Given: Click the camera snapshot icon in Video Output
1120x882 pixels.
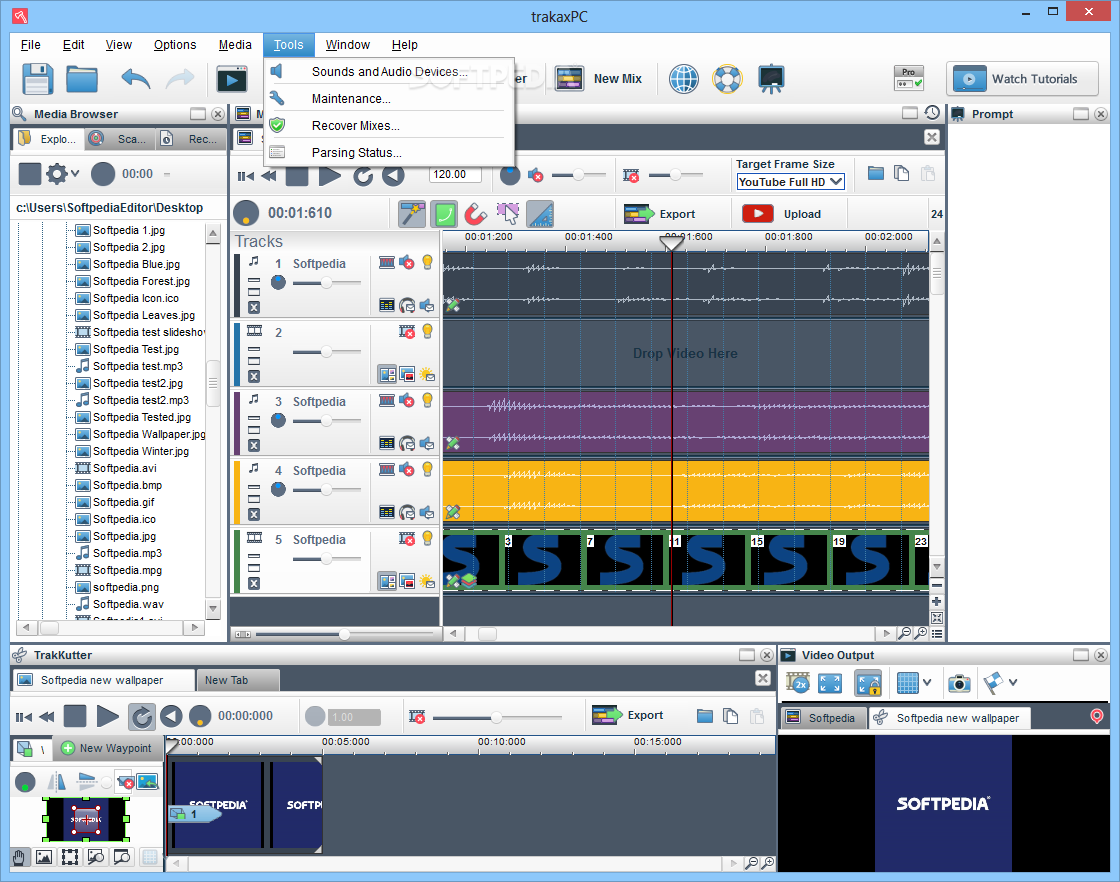Looking at the screenshot, I should [x=959, y=683].
